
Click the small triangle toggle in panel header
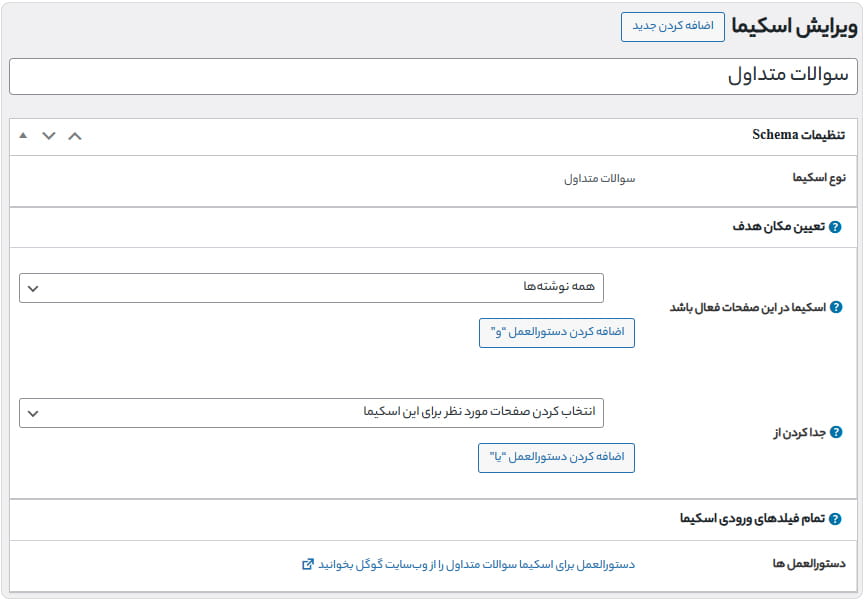point(23,135)
